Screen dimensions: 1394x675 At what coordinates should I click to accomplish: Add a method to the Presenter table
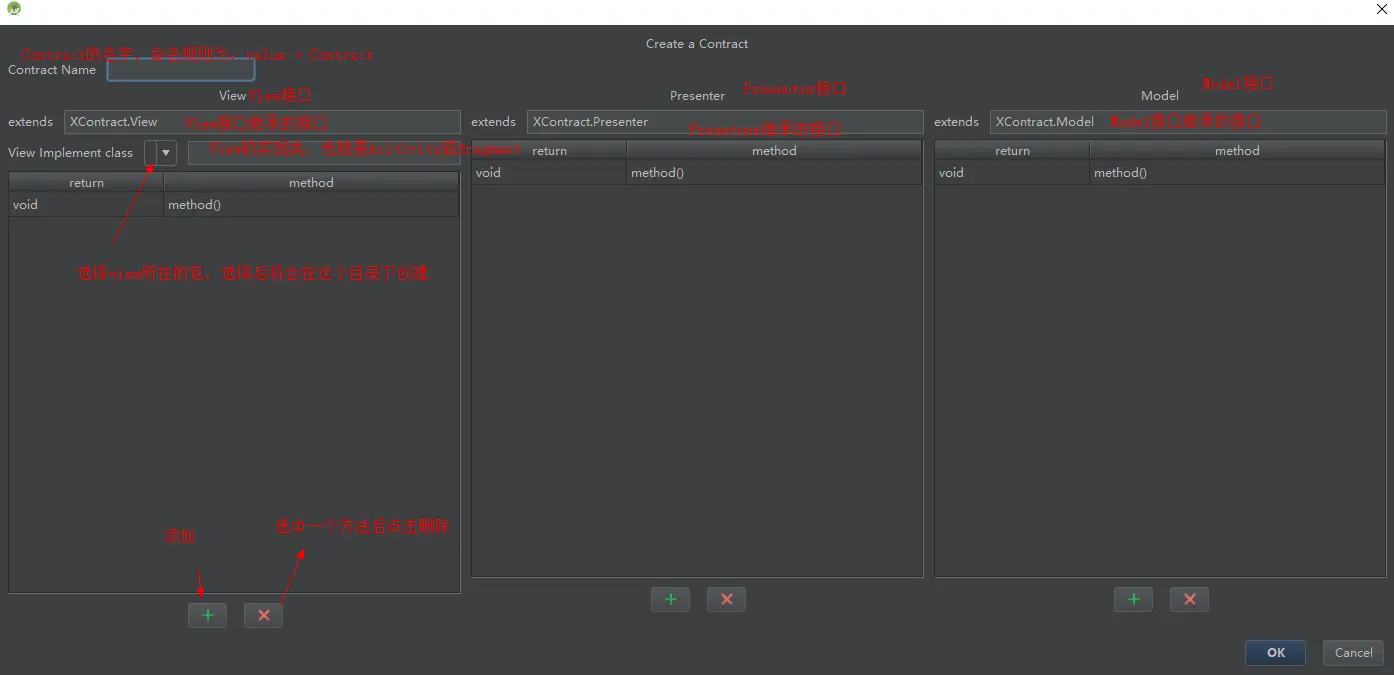pyautogui.click(x=670, y=599)
